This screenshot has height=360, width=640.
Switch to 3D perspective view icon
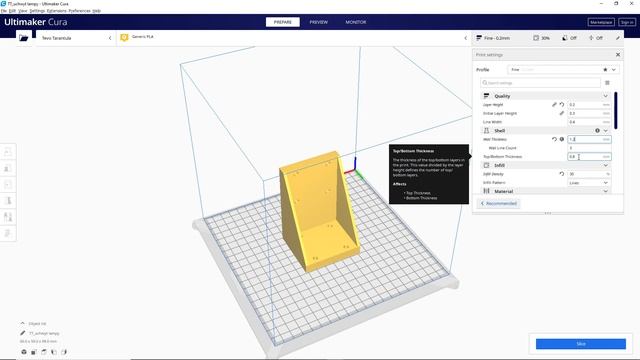tap(24, 352)
